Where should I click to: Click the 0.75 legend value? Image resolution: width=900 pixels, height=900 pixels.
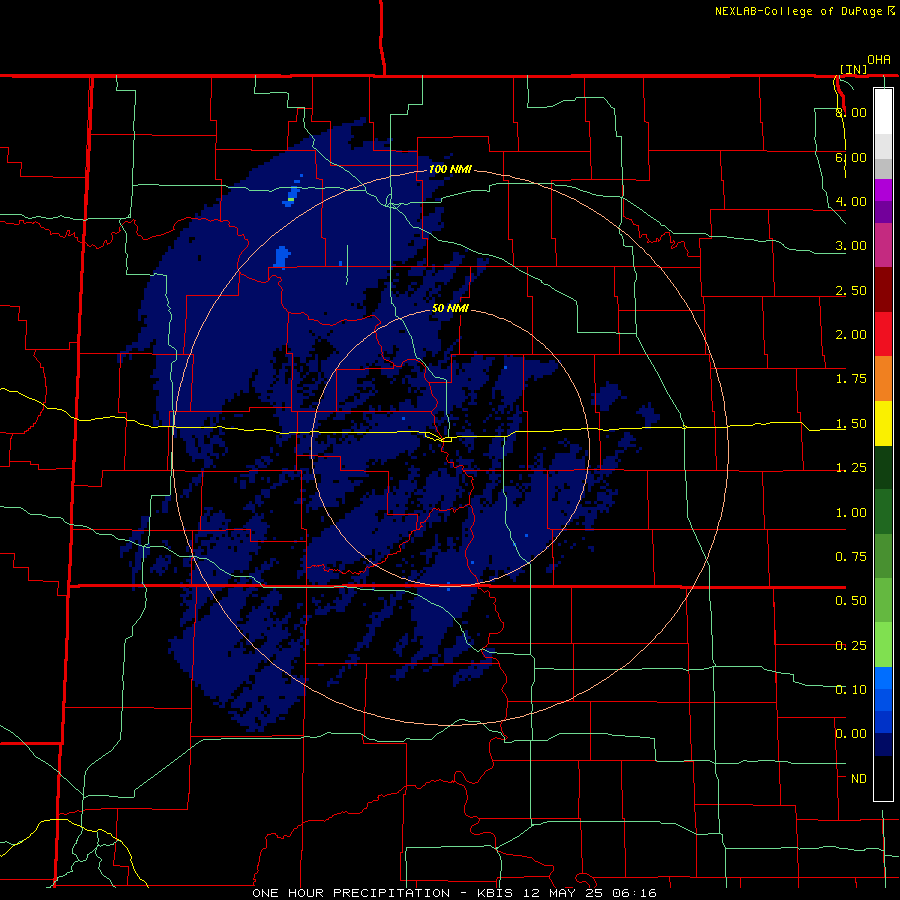(x=851, y=557)
